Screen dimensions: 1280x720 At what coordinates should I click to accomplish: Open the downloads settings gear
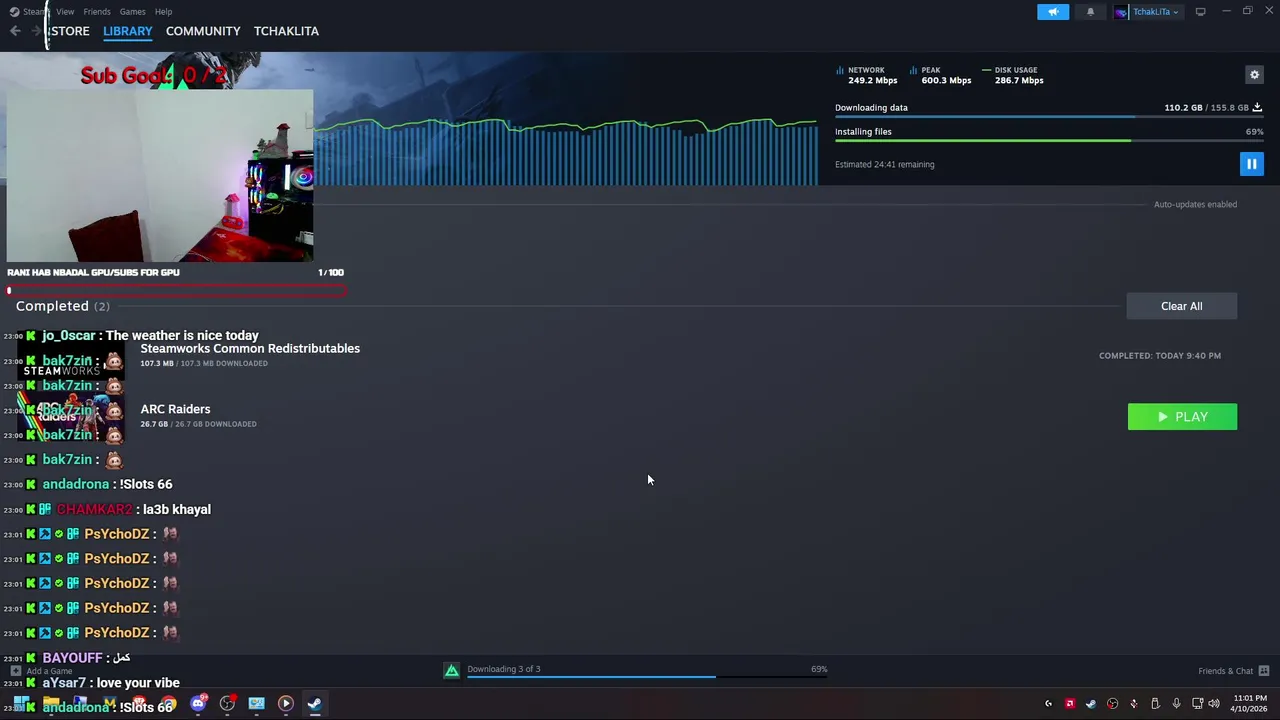point(1254,75)
